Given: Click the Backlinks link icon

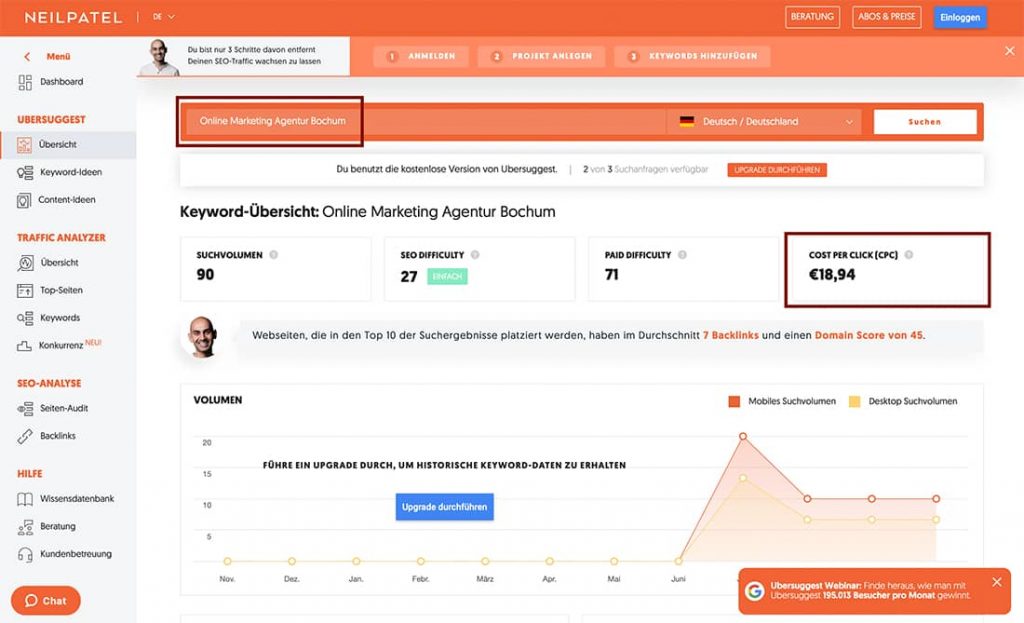Looking at the screenshot, I should pos(25,436).
